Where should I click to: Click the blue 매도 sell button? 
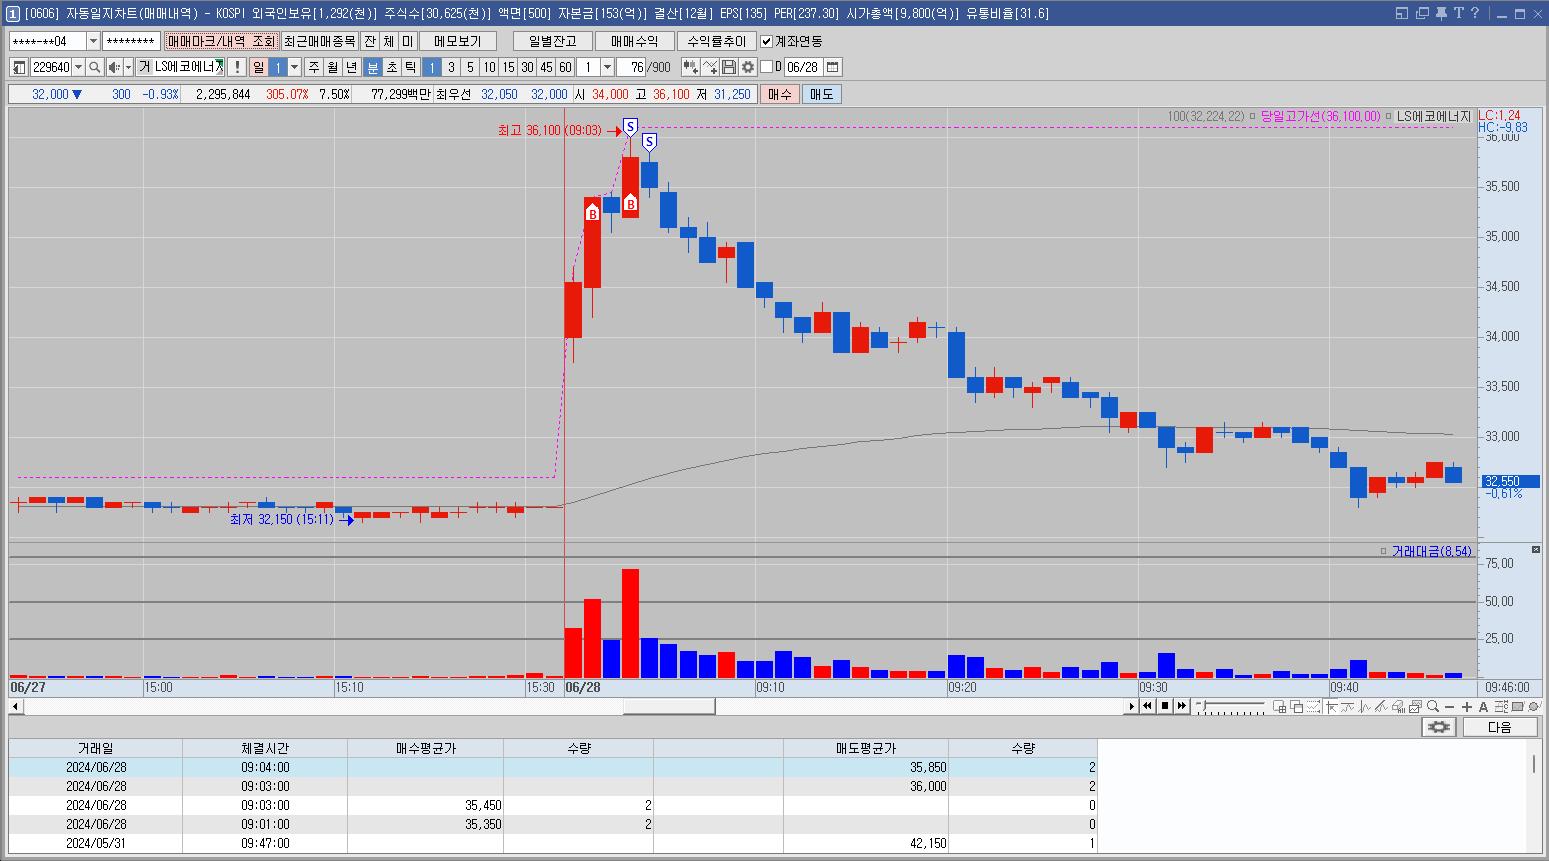[821, 94]
